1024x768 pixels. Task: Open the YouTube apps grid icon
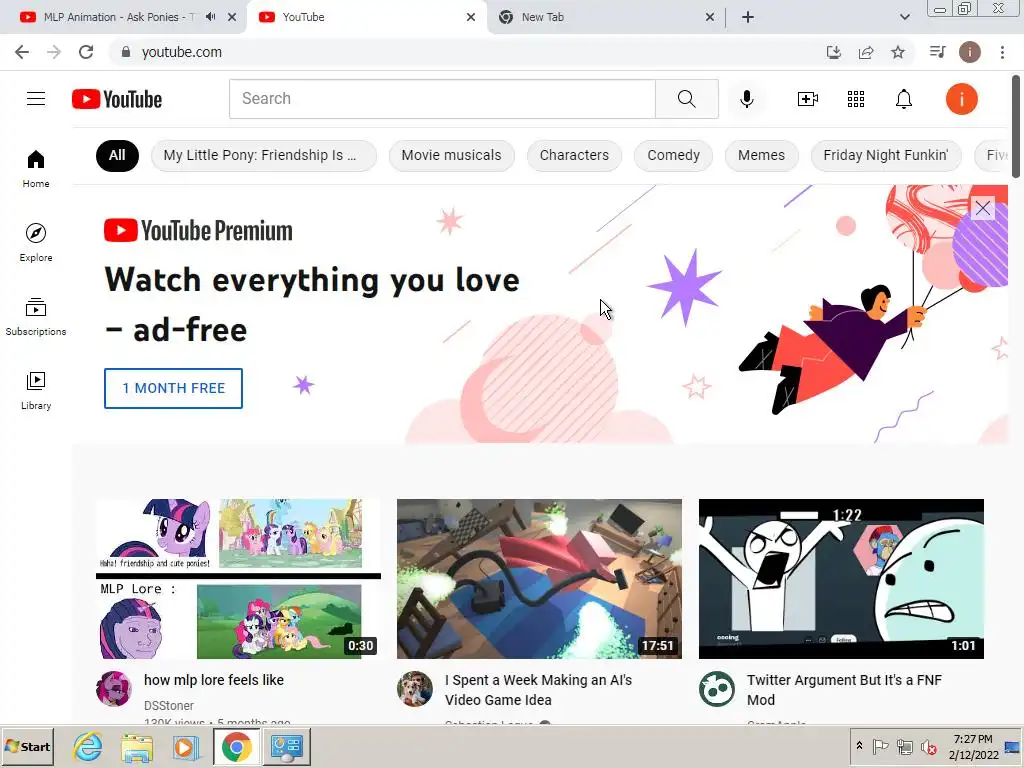[856, 99]
